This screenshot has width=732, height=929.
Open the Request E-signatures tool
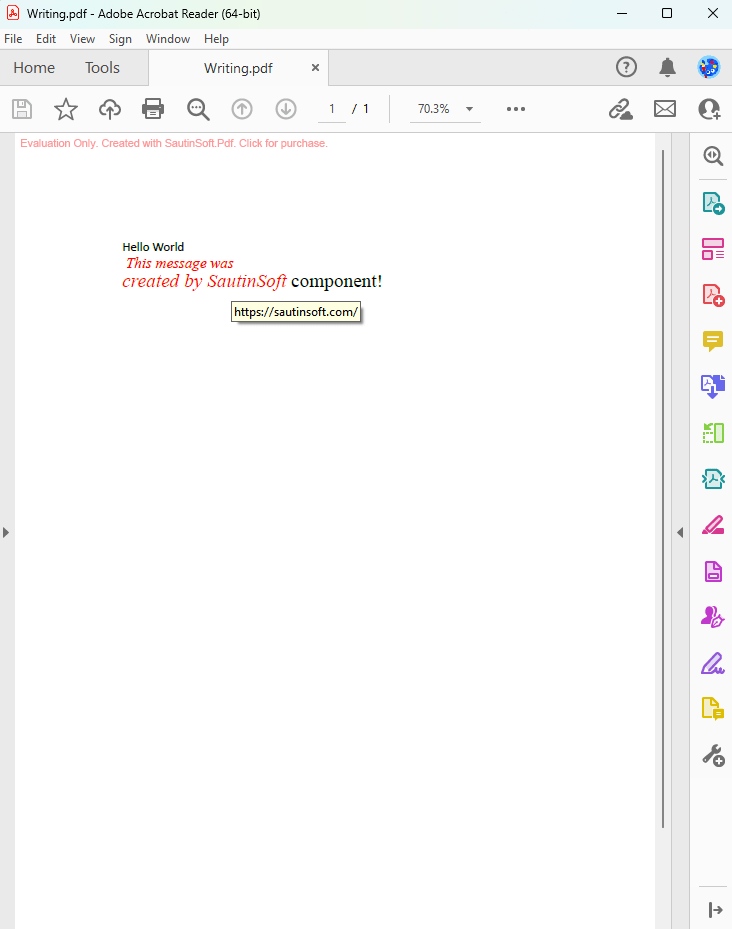(713, 617)
